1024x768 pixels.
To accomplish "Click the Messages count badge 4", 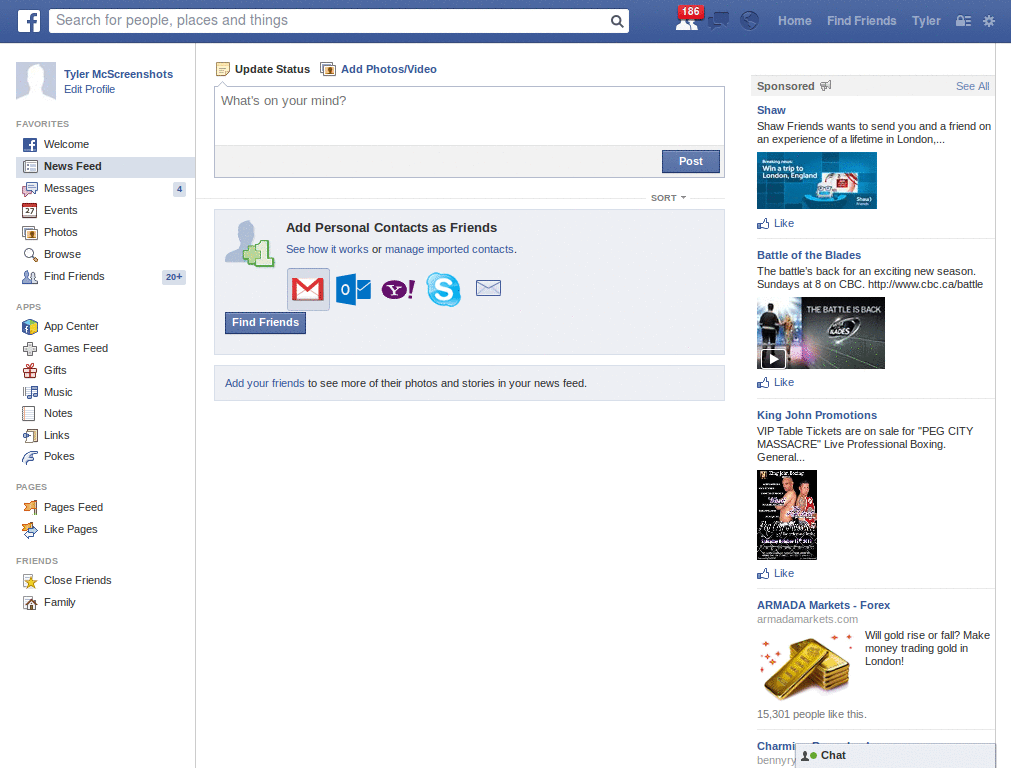I will [x=180, y=189].
